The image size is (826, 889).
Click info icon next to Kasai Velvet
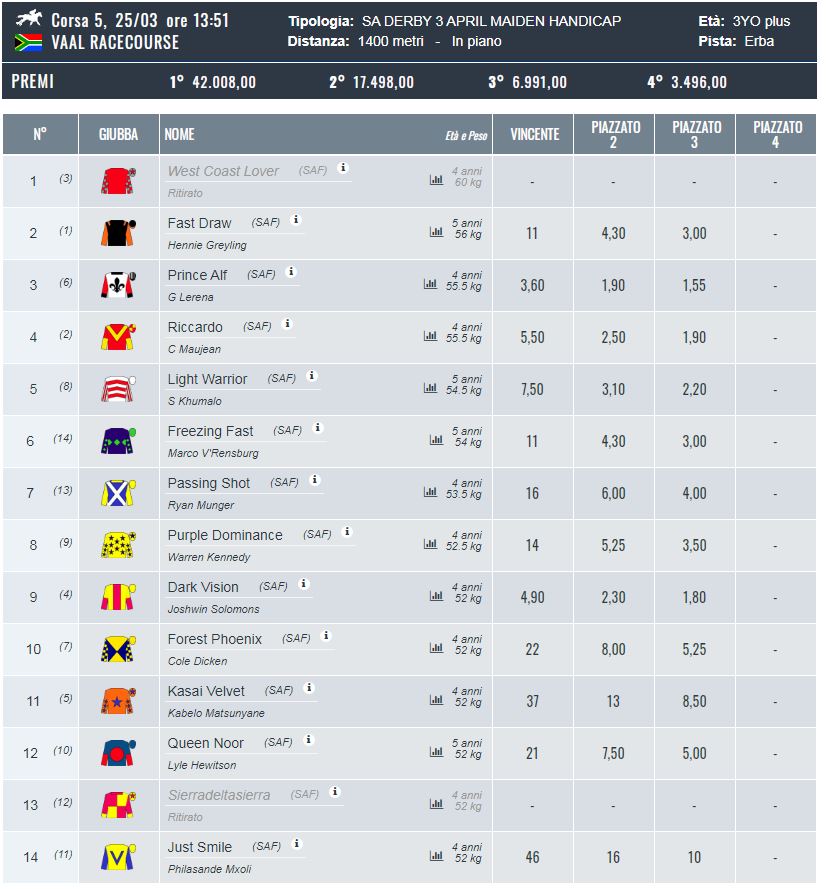(x=309, y=688)
